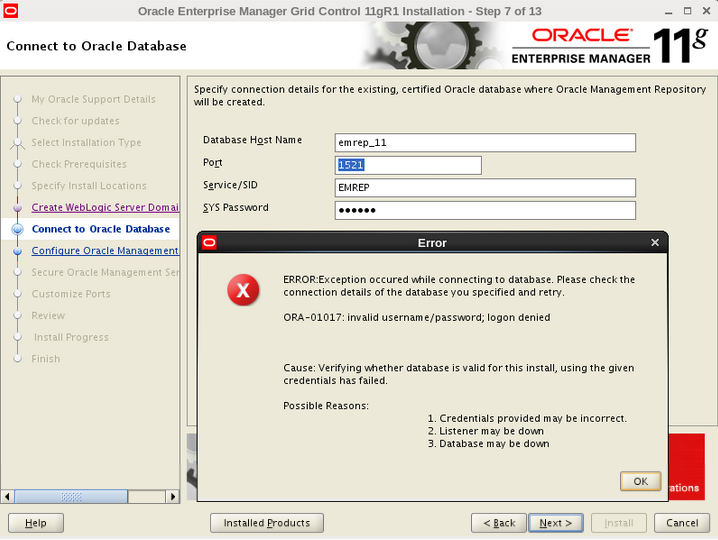Click the Port field showing 1521
This screenshot has width=718, height=540.
coord(408,165)
